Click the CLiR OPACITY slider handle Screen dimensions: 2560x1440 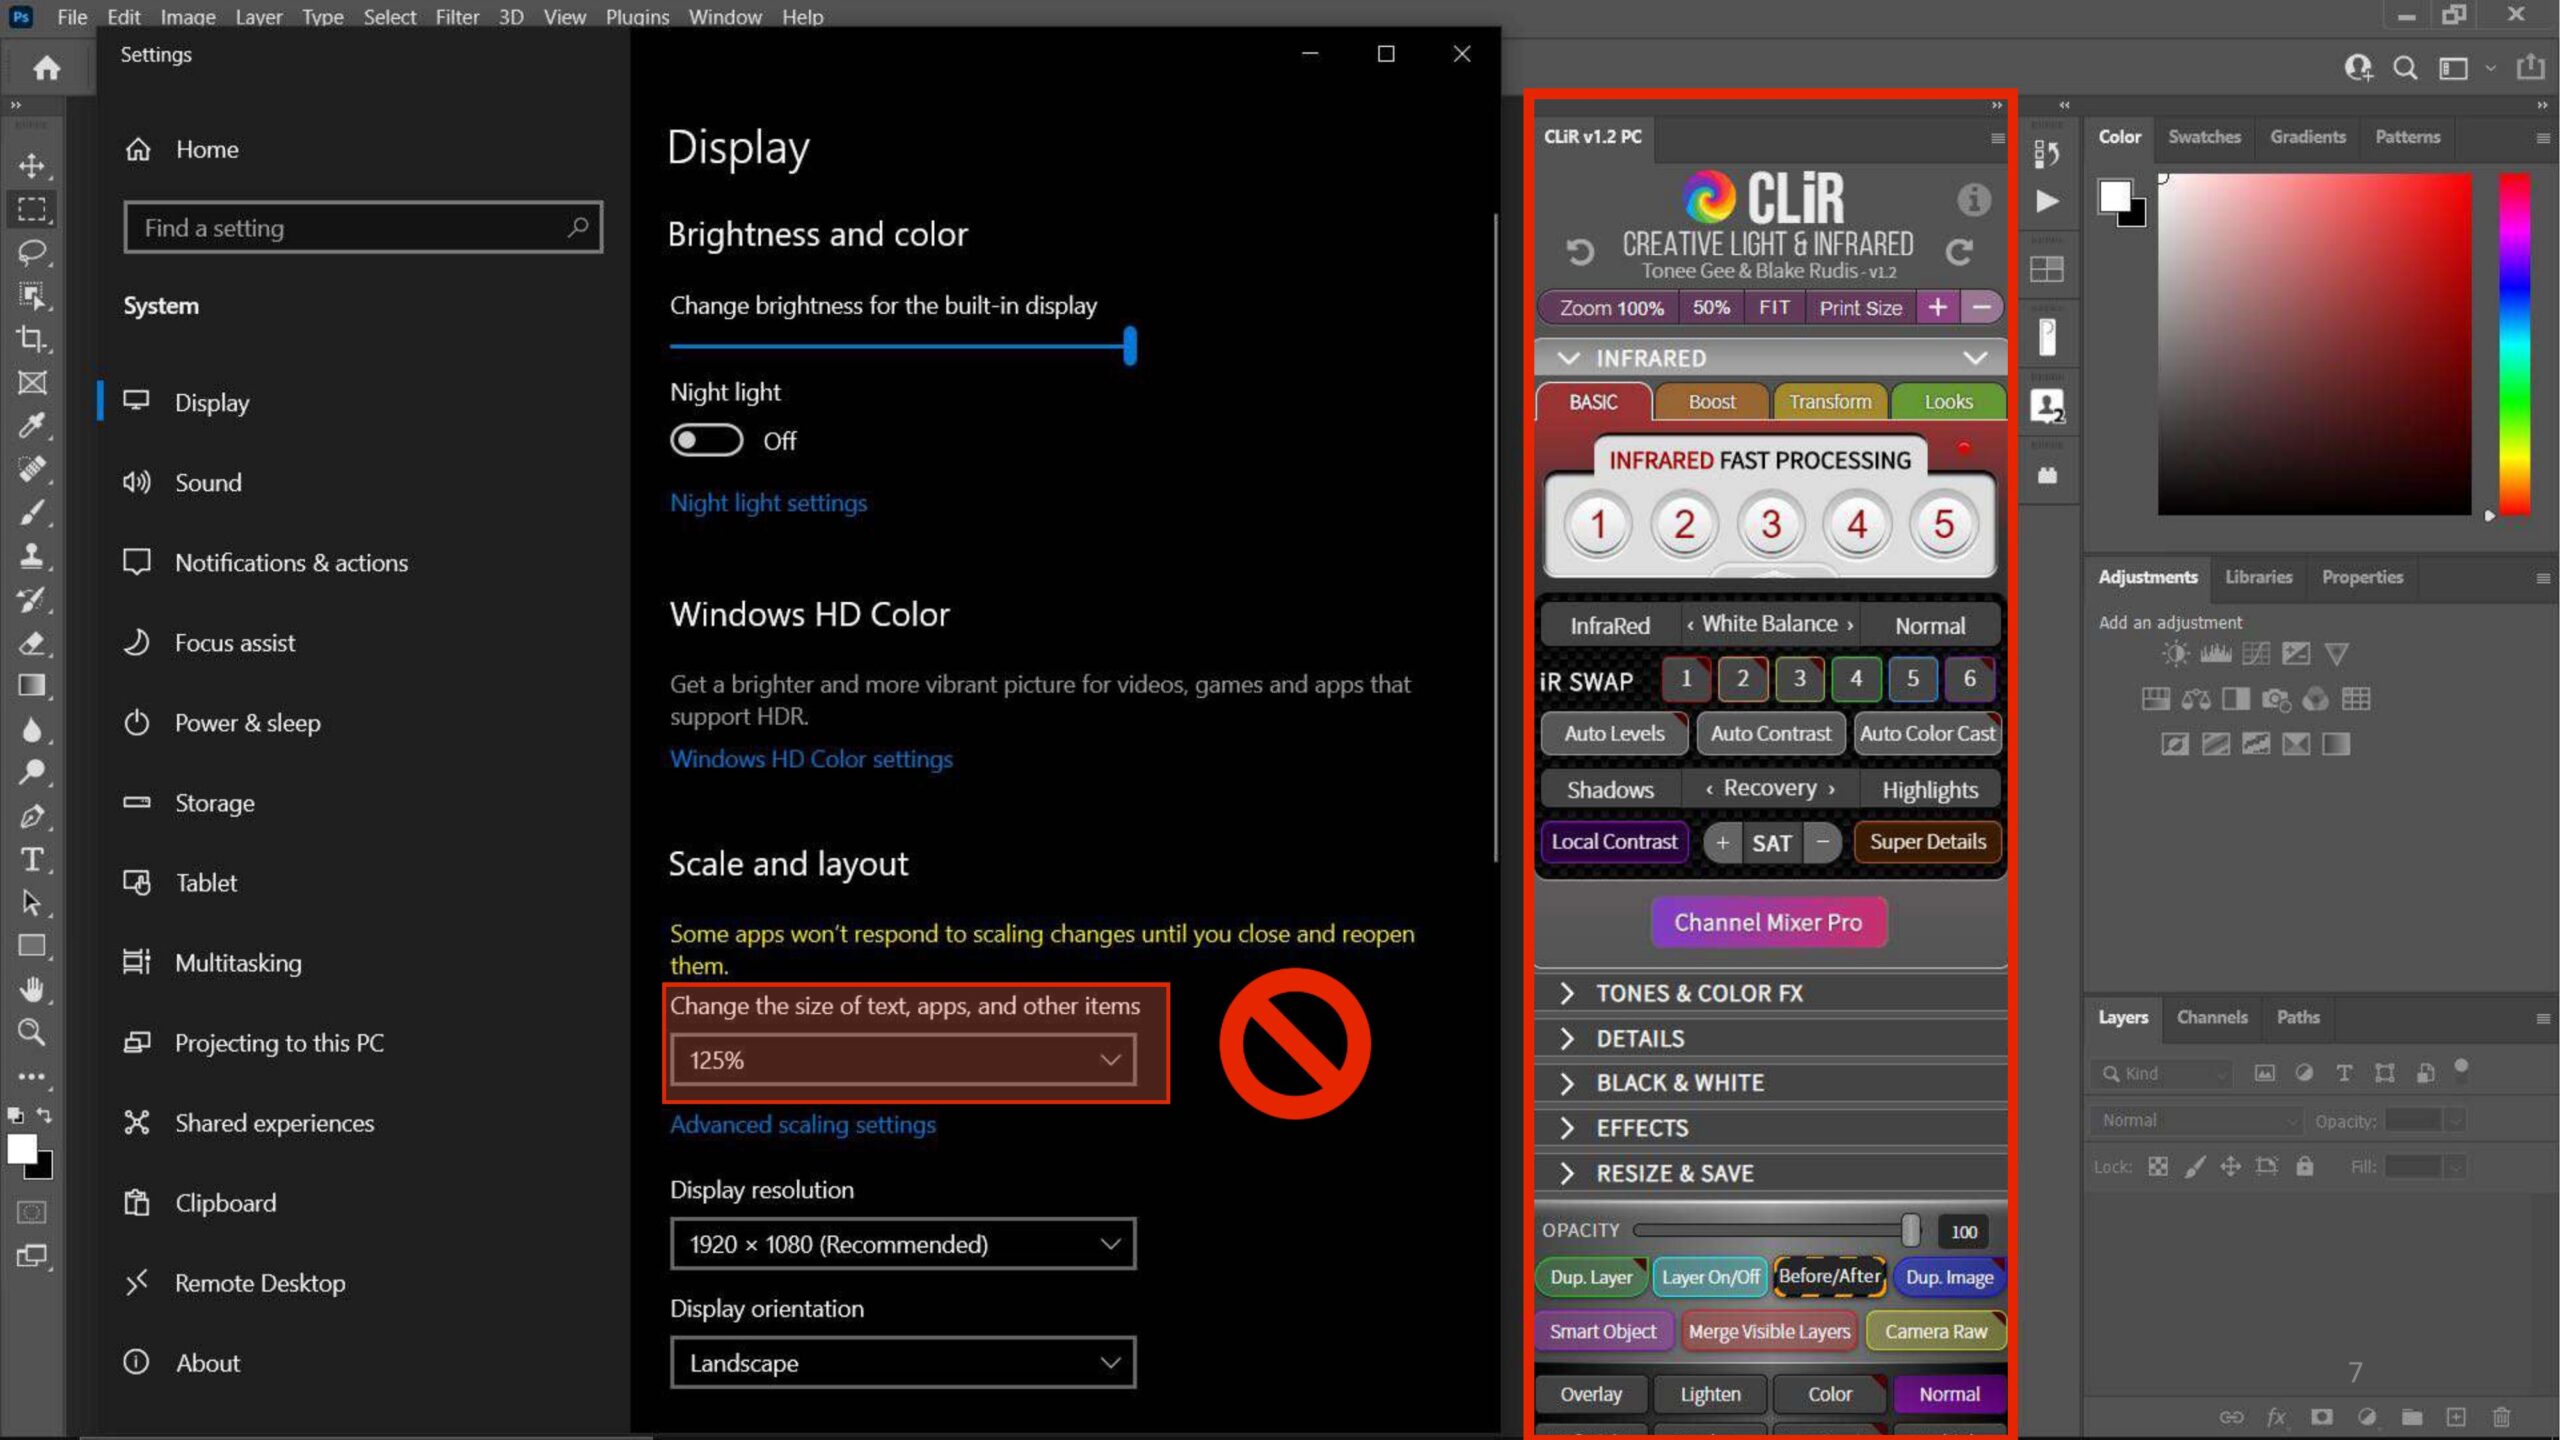point(1910,1230)
